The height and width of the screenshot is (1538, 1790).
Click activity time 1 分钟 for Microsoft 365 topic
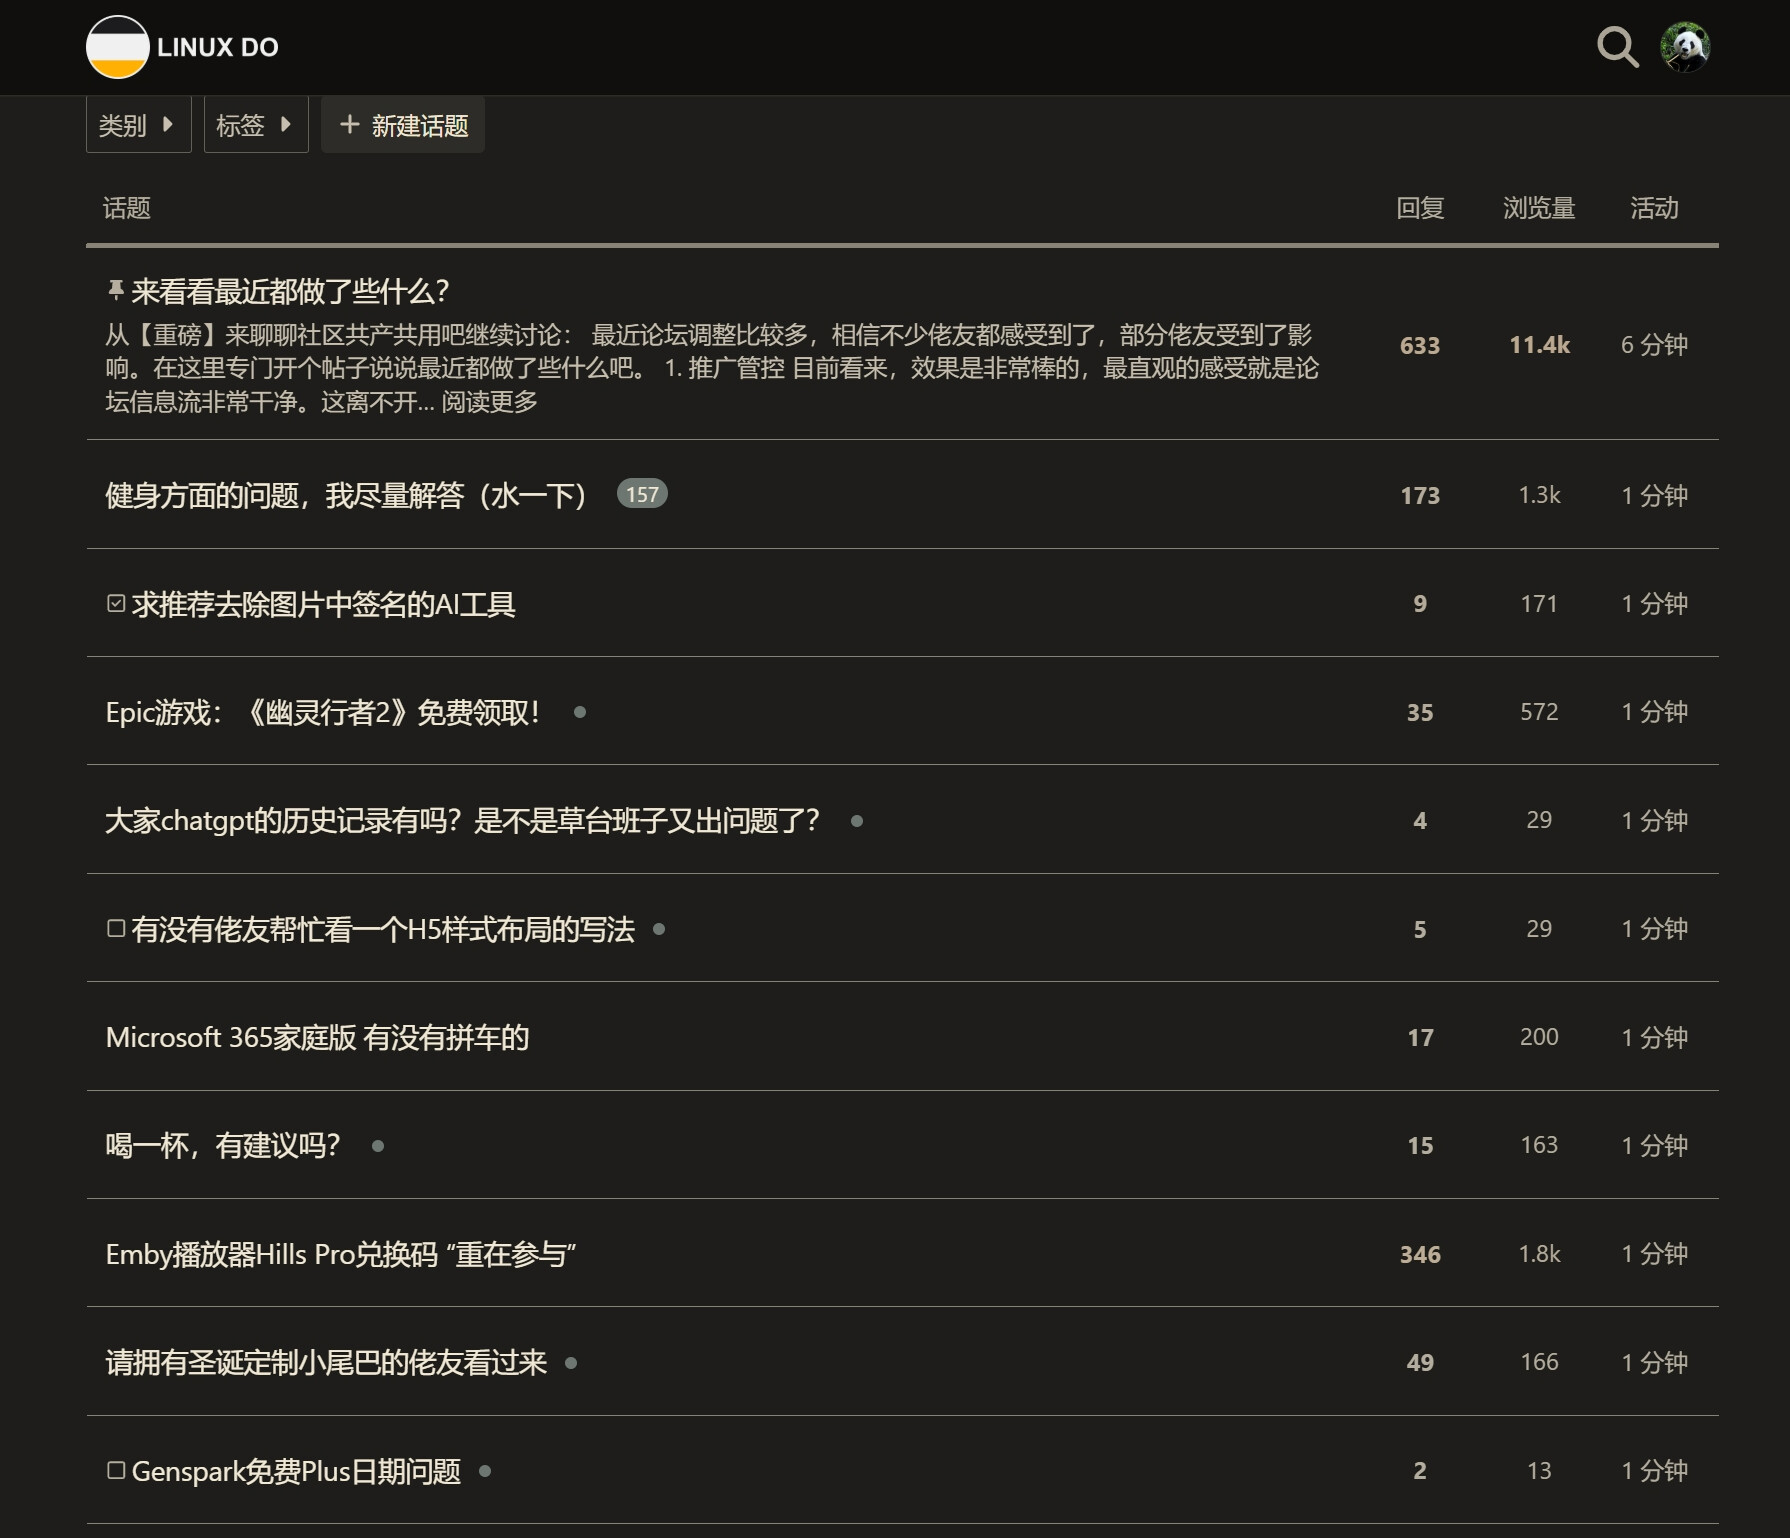tap(1654, 1037)
